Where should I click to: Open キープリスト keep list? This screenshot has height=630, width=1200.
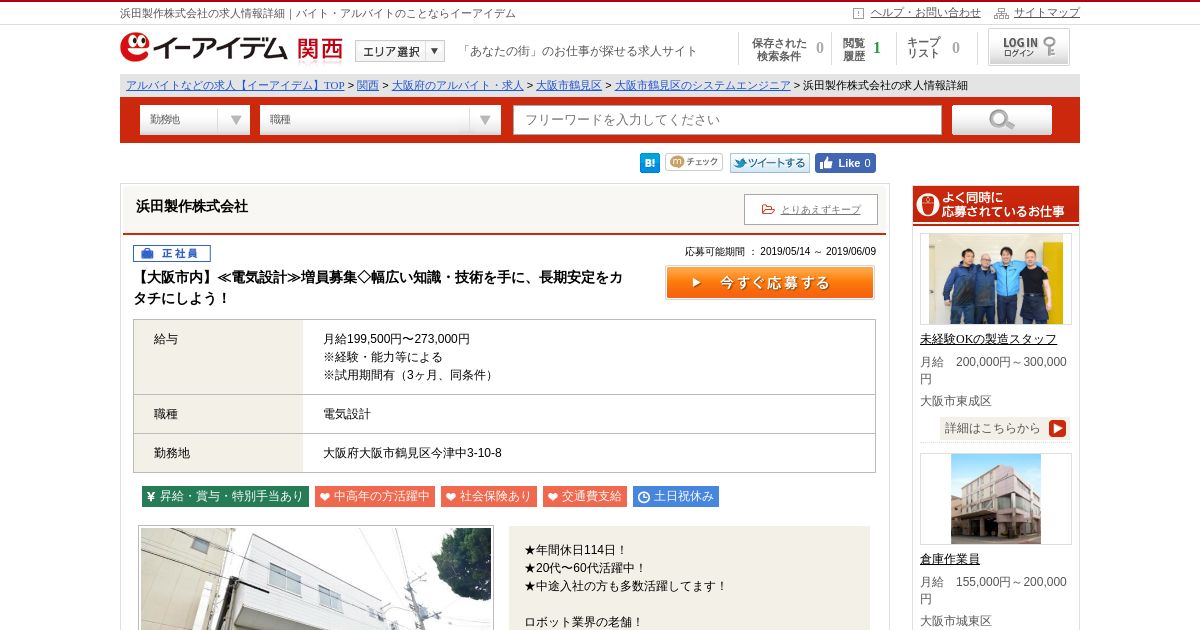933,49
